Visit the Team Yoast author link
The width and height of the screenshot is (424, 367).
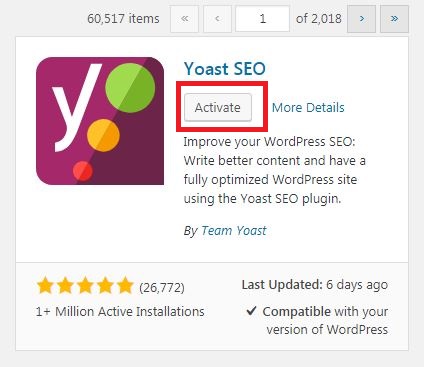coord(234,230)
